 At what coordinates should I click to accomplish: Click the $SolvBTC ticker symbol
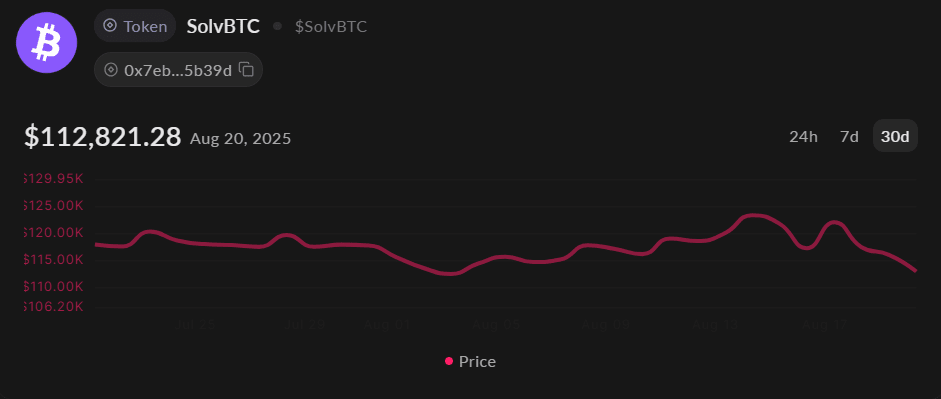click(331, 26)
